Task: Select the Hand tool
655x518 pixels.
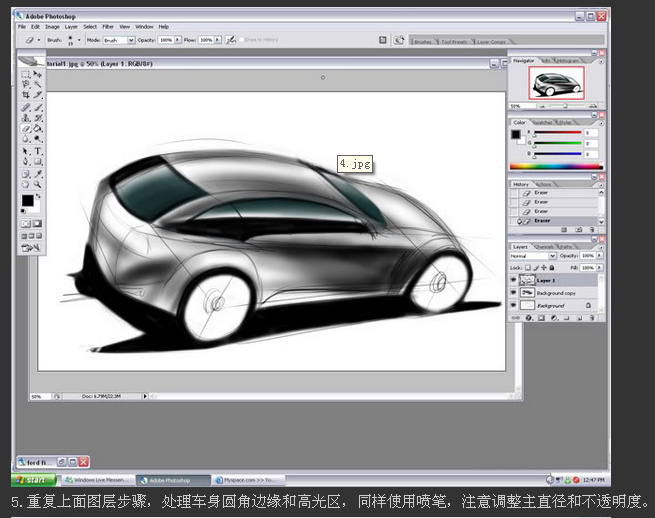Action: point(26,184)
